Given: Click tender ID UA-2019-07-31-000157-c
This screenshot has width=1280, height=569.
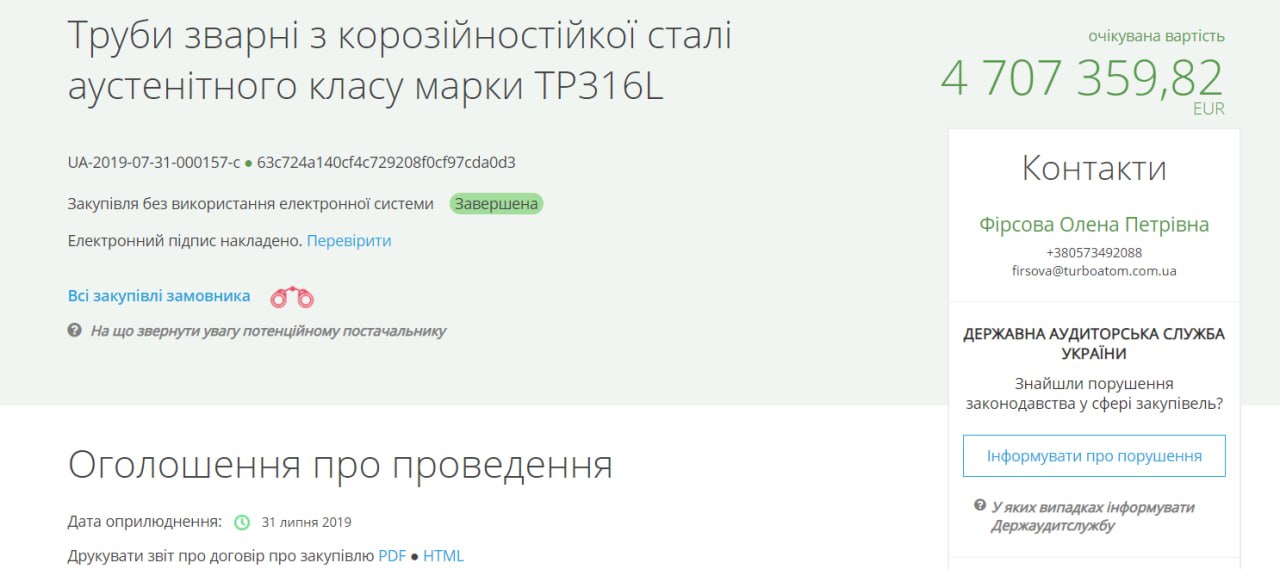Looking at the screenshot, I should (x=154, y=162).
